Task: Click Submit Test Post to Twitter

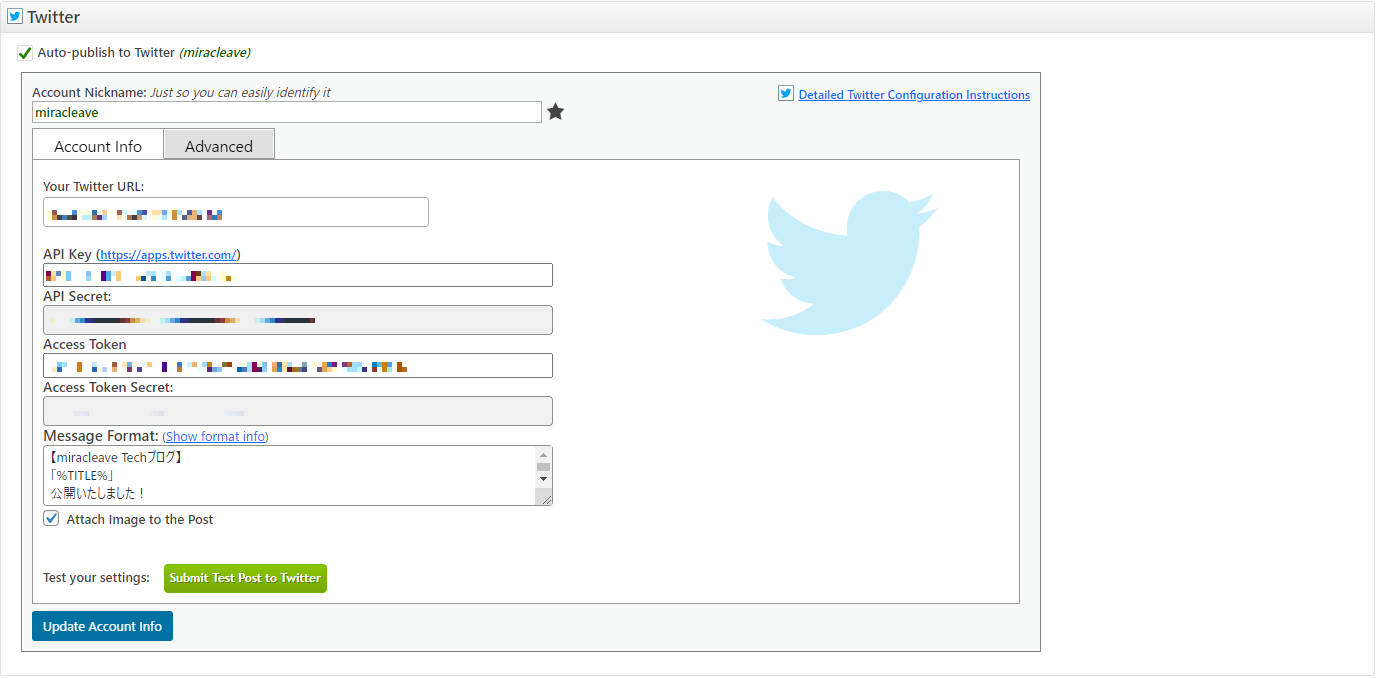Action: pyautogui.click(x=245, y=578)
